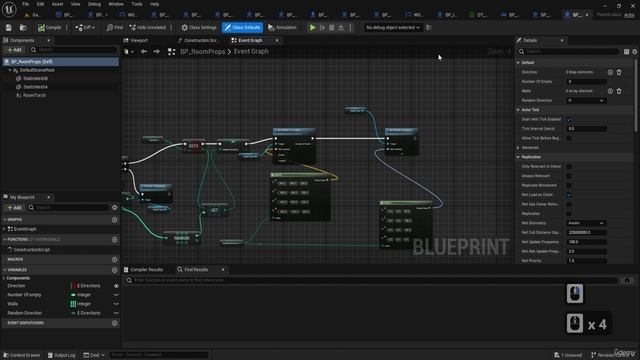
Task: Click the frame skip control
Action: 322,27
